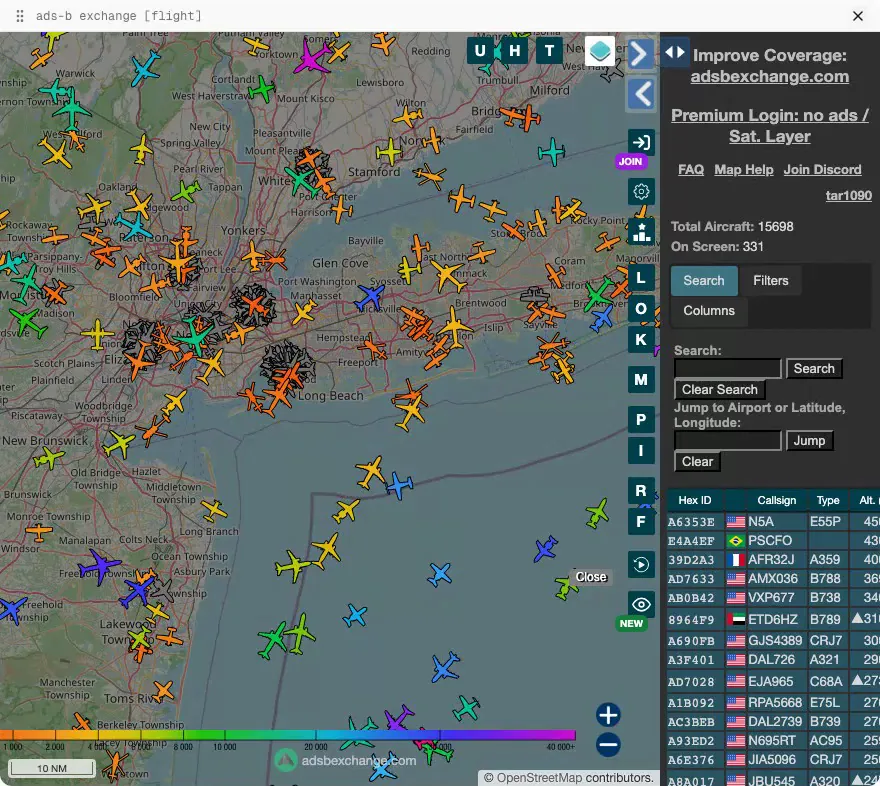880x786 pixels.
Task: Open the Join Discord link
Action: (x=822, y=169)
